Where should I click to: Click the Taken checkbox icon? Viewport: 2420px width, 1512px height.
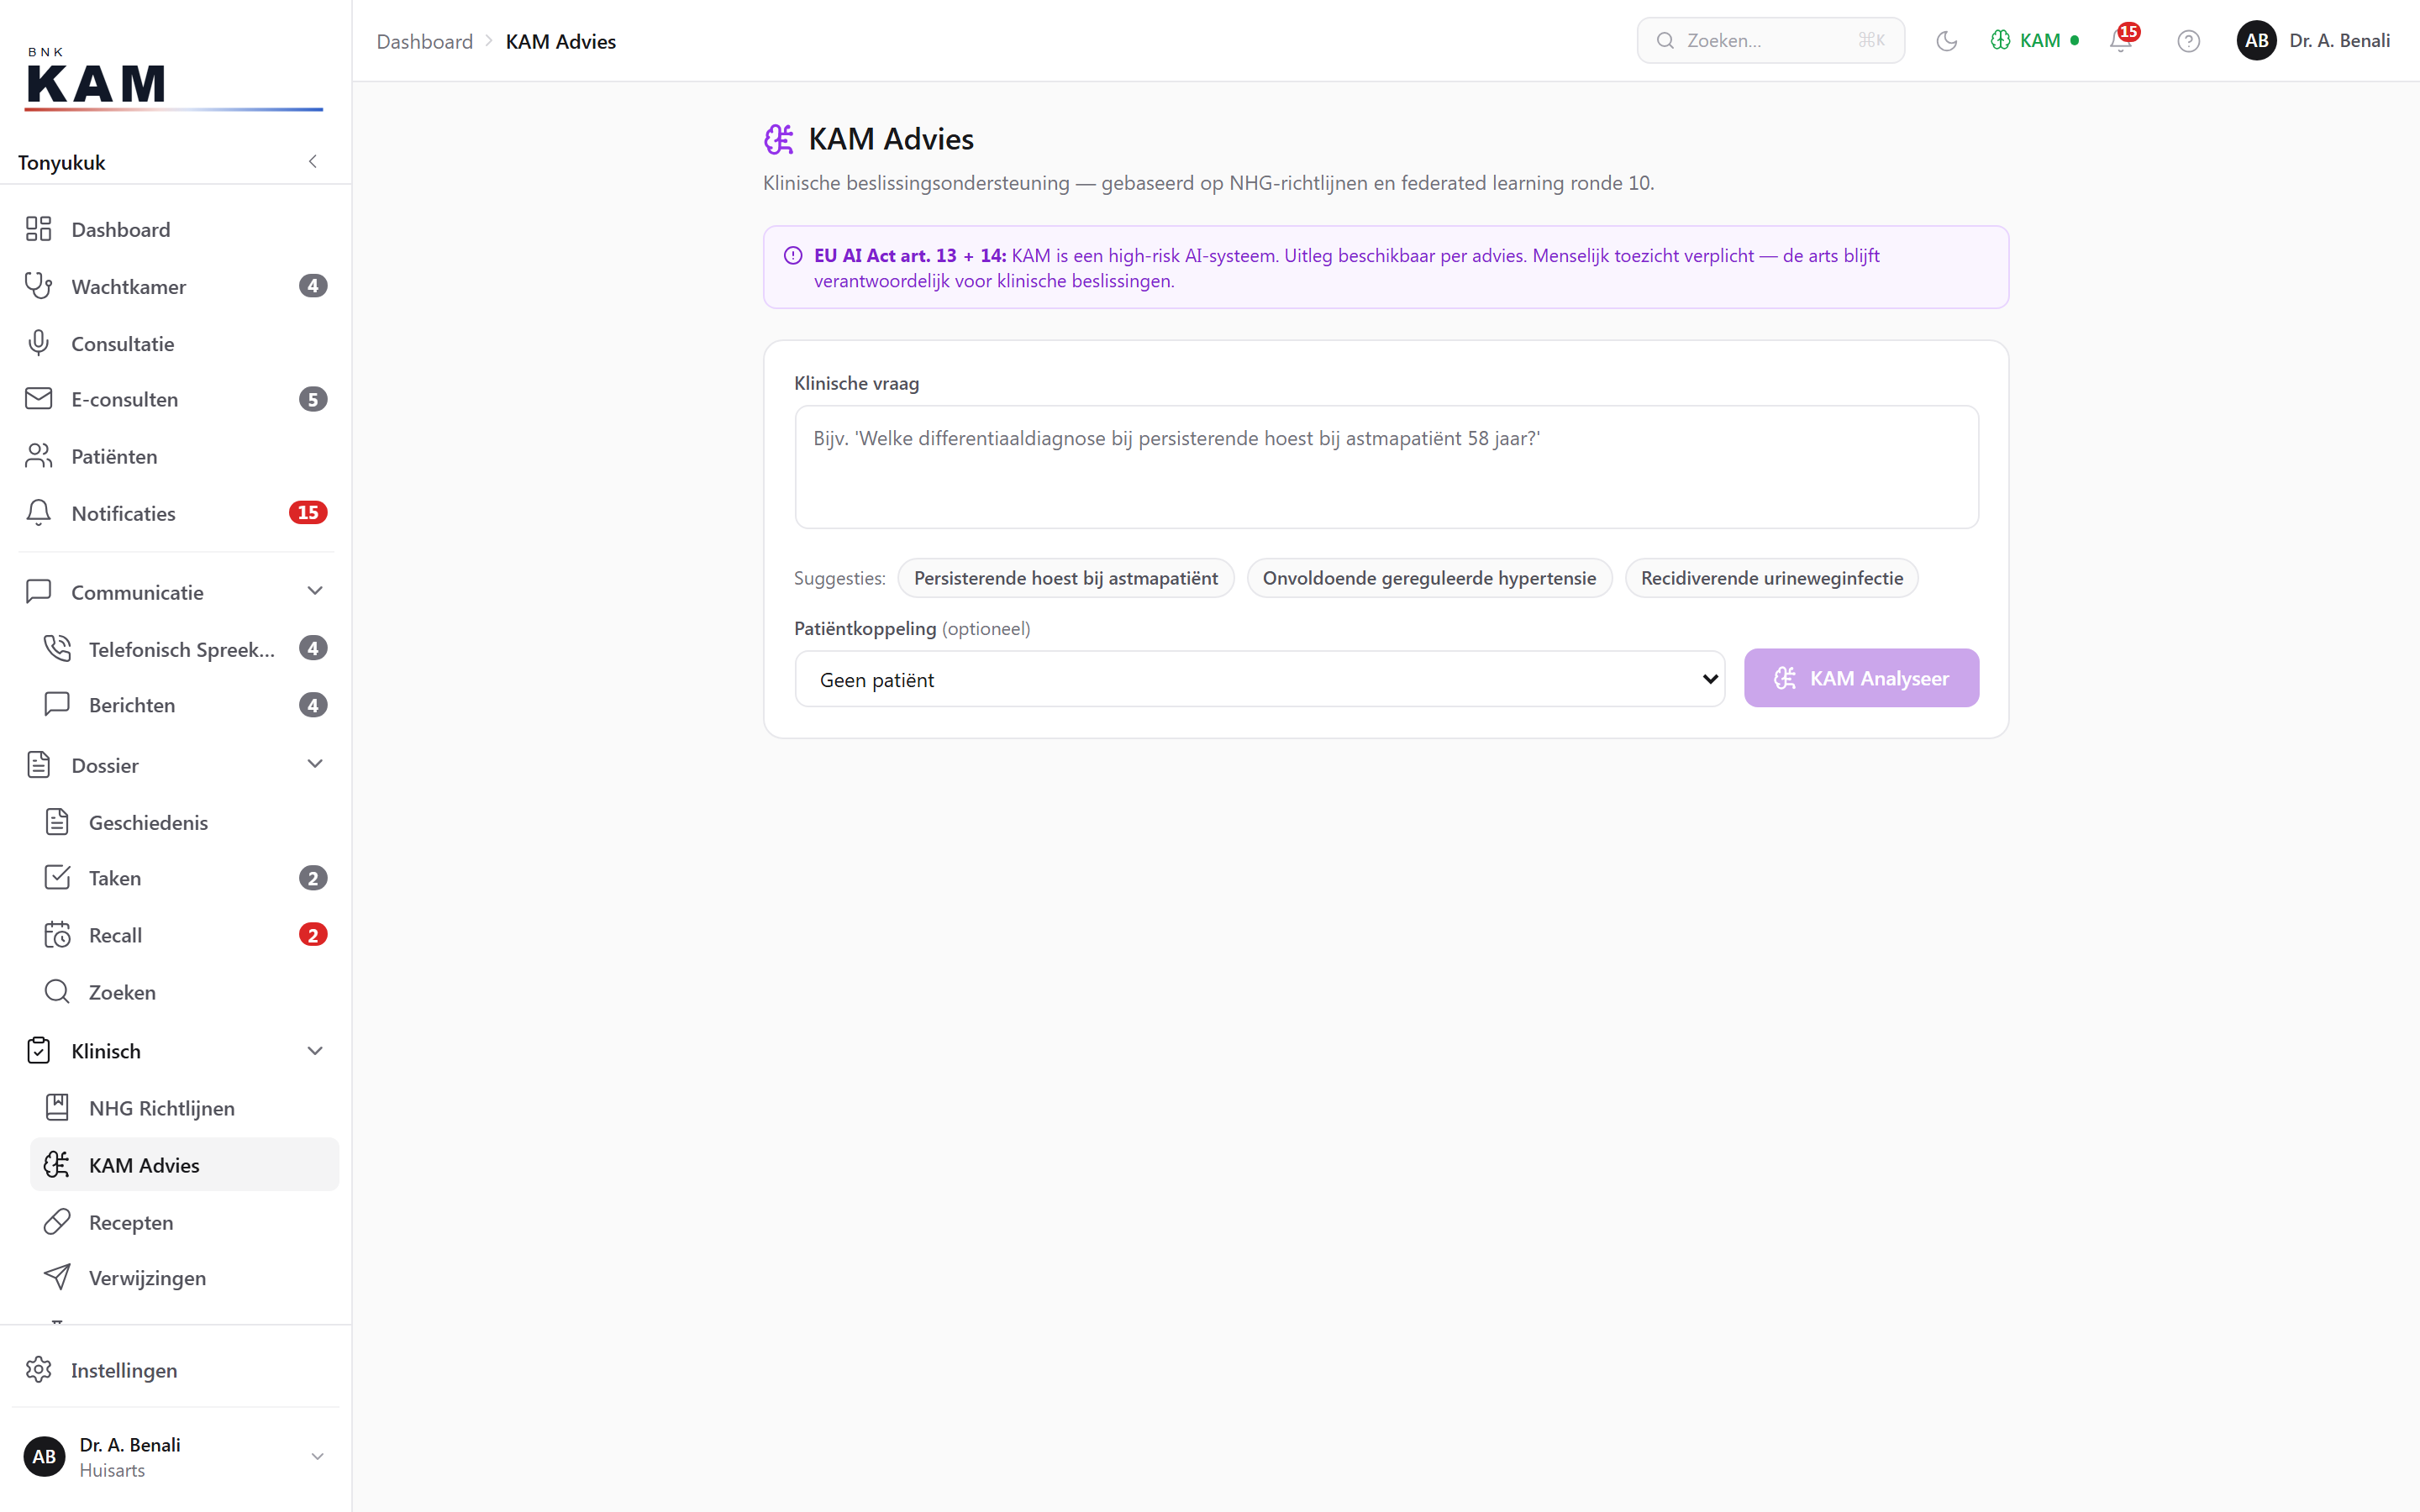[57, 878]
